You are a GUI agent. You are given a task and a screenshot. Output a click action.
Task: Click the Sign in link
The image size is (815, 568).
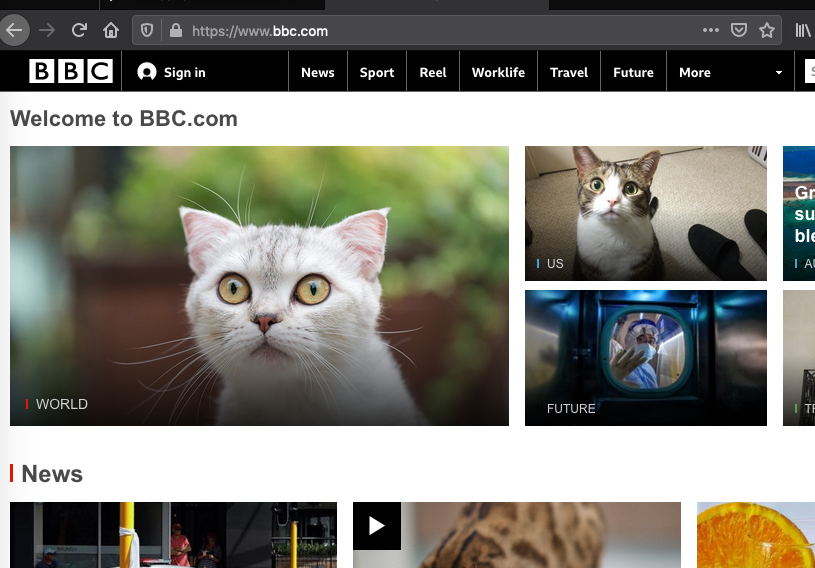185,72
